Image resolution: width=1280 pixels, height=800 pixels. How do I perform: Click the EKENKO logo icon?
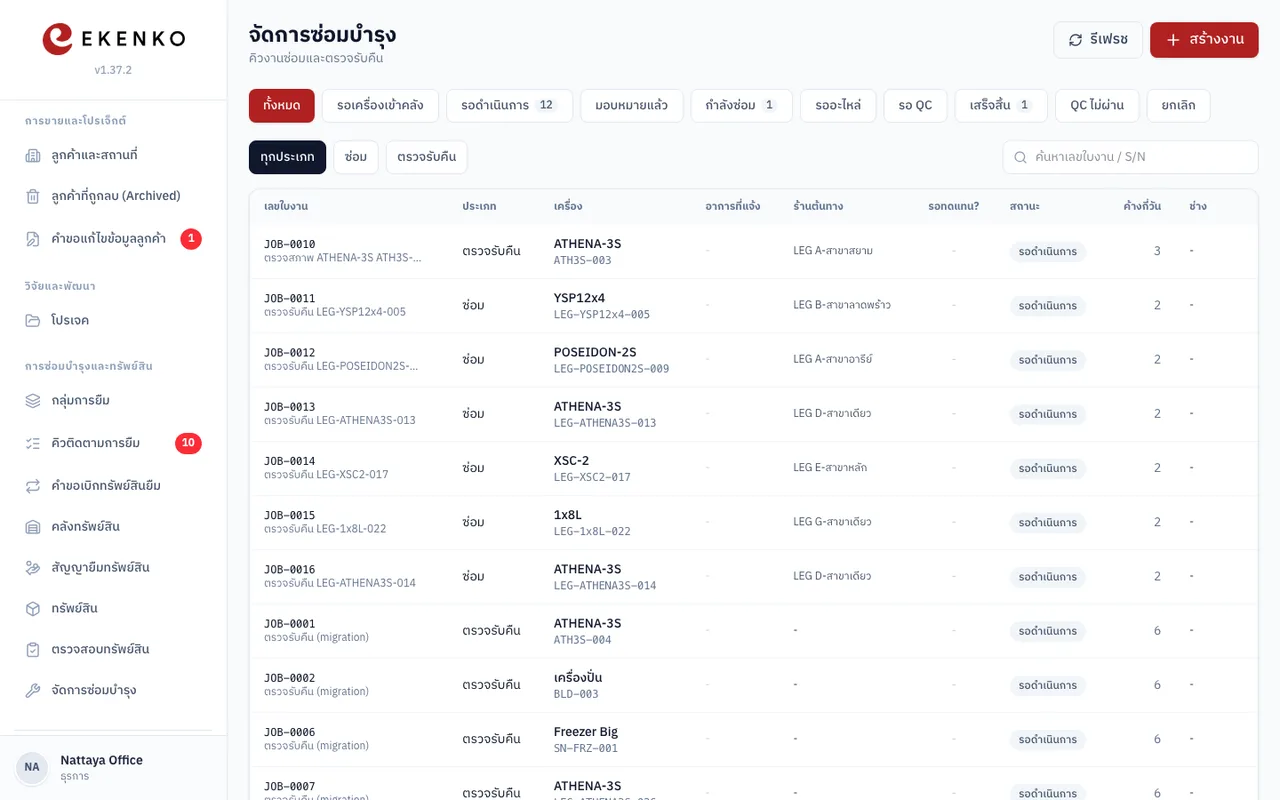58,39
